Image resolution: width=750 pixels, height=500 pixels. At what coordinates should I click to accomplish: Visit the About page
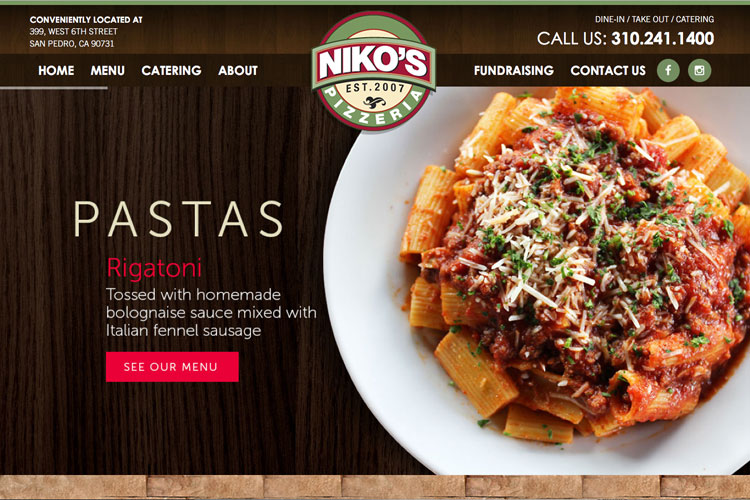(238, 70)
